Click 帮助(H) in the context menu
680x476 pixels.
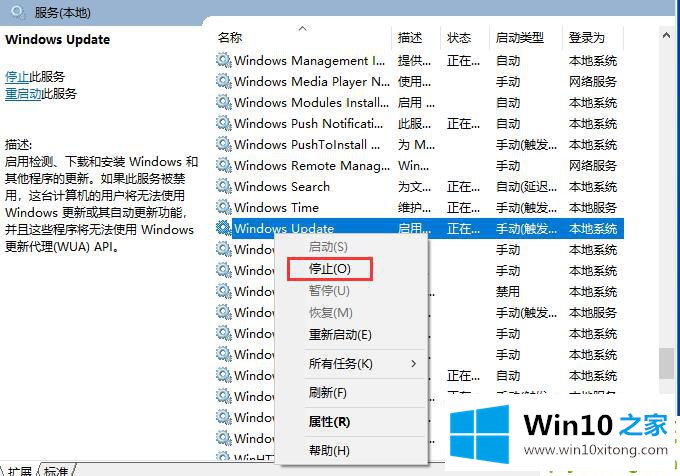pyautogui.click(x=329, y=451)
